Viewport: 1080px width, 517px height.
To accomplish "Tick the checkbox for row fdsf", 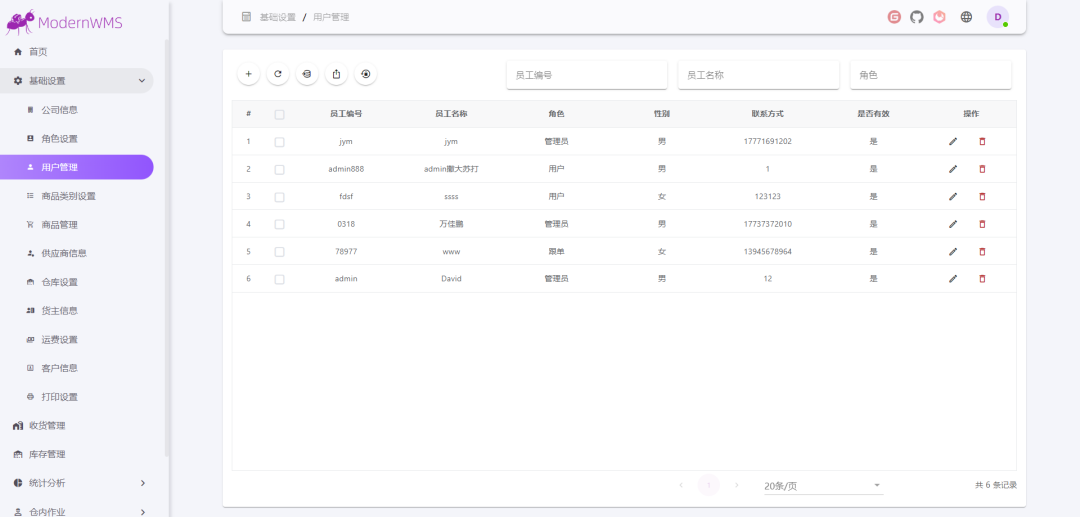I will 279,197.
